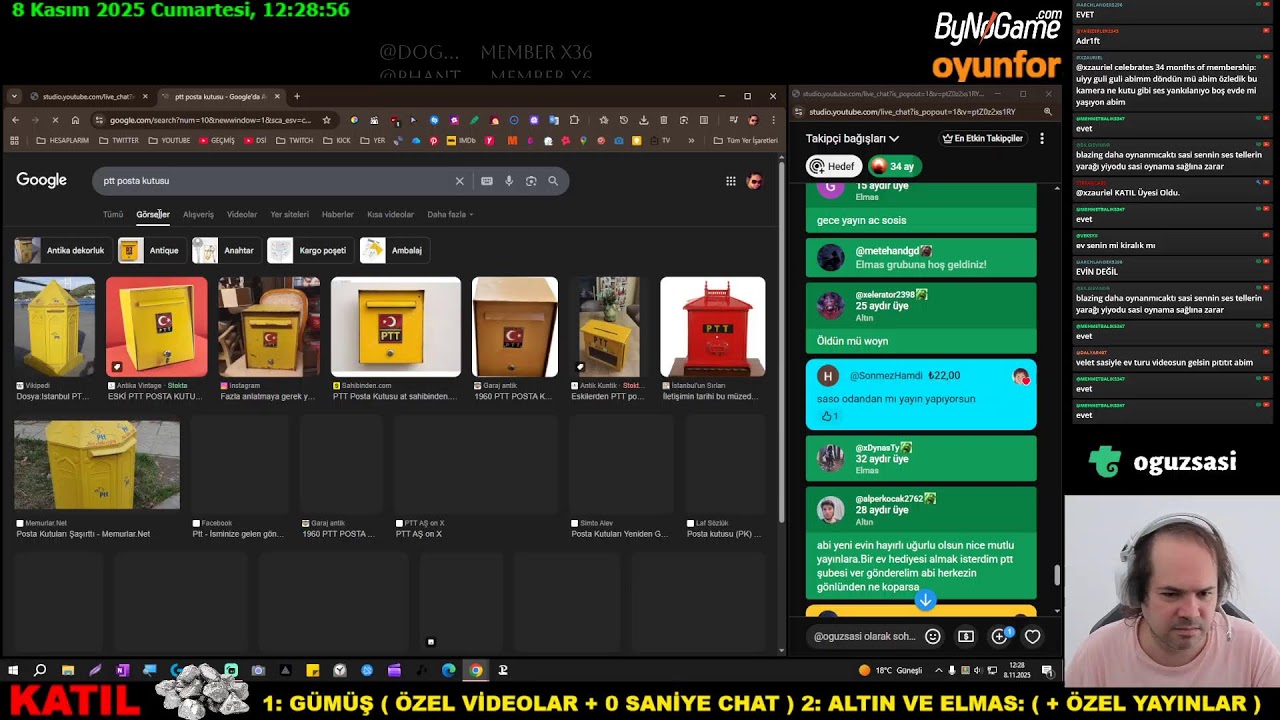The width and height of the screenshot is (1280, 720).
Task: Click En Etkin Takipçiler button
Action: coord(982,138)
